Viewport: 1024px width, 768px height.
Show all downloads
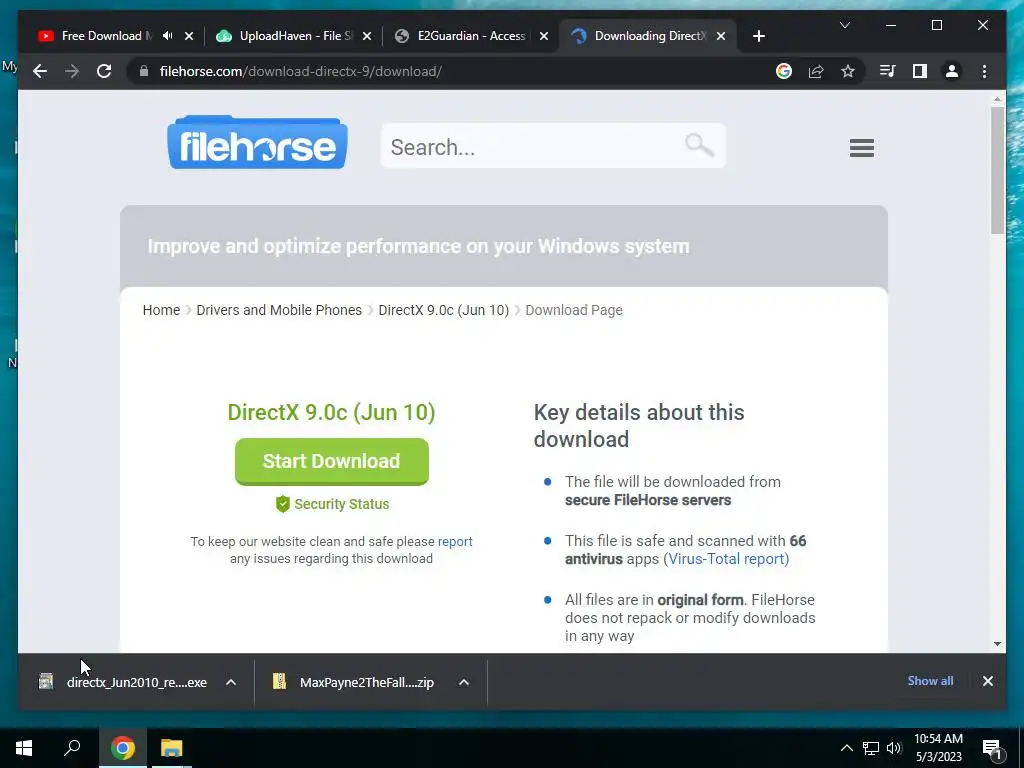coord(930,680)
